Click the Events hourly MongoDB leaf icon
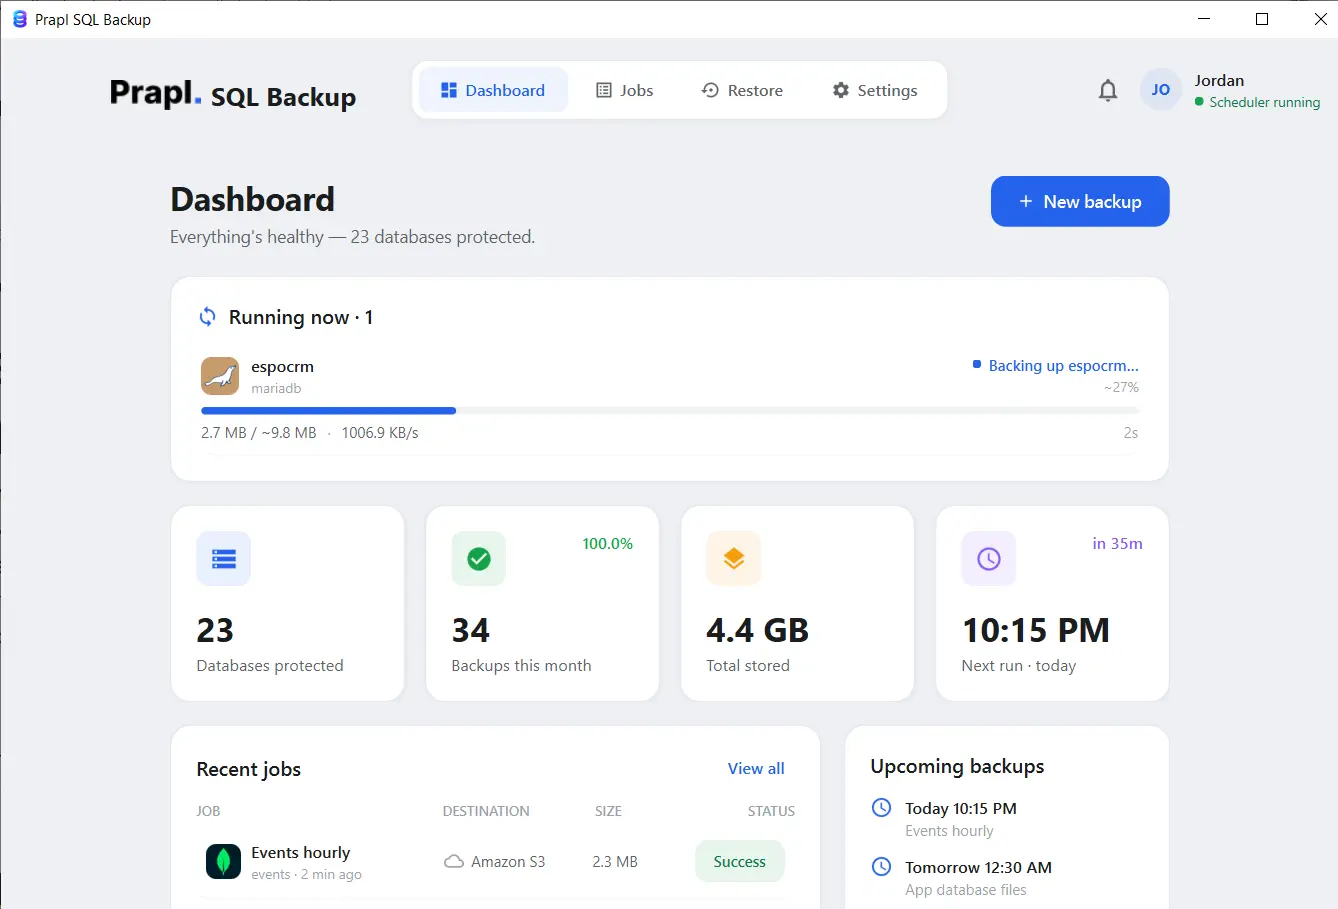The width and height of the screenshot is (1338, 909). 223,861
